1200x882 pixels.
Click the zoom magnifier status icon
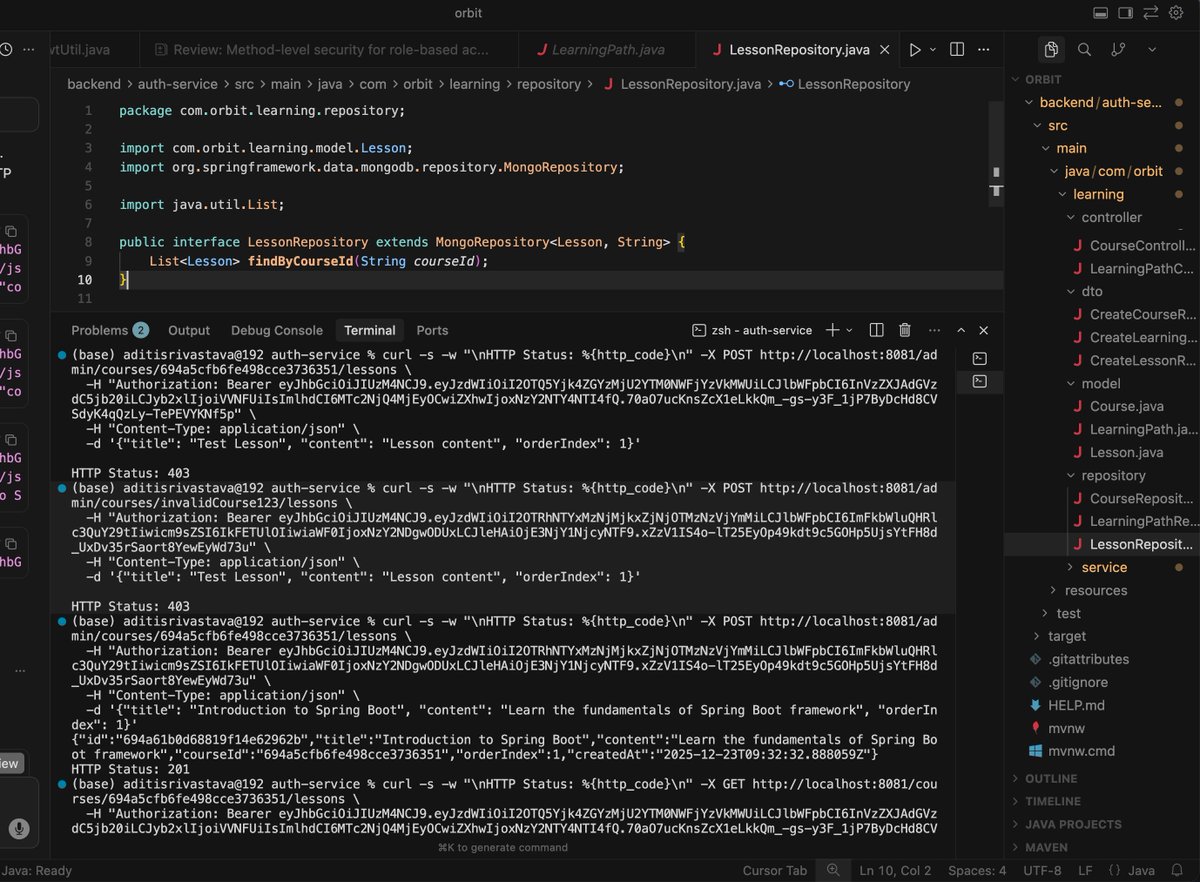point(833,870)
